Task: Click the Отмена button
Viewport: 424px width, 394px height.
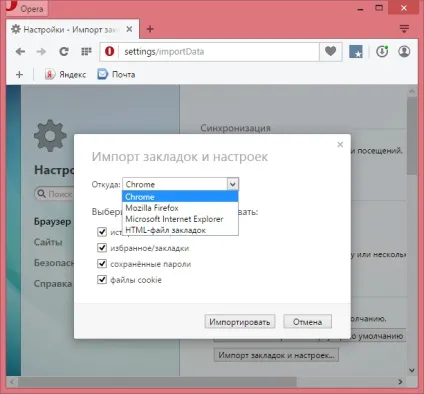Action: 307,322
